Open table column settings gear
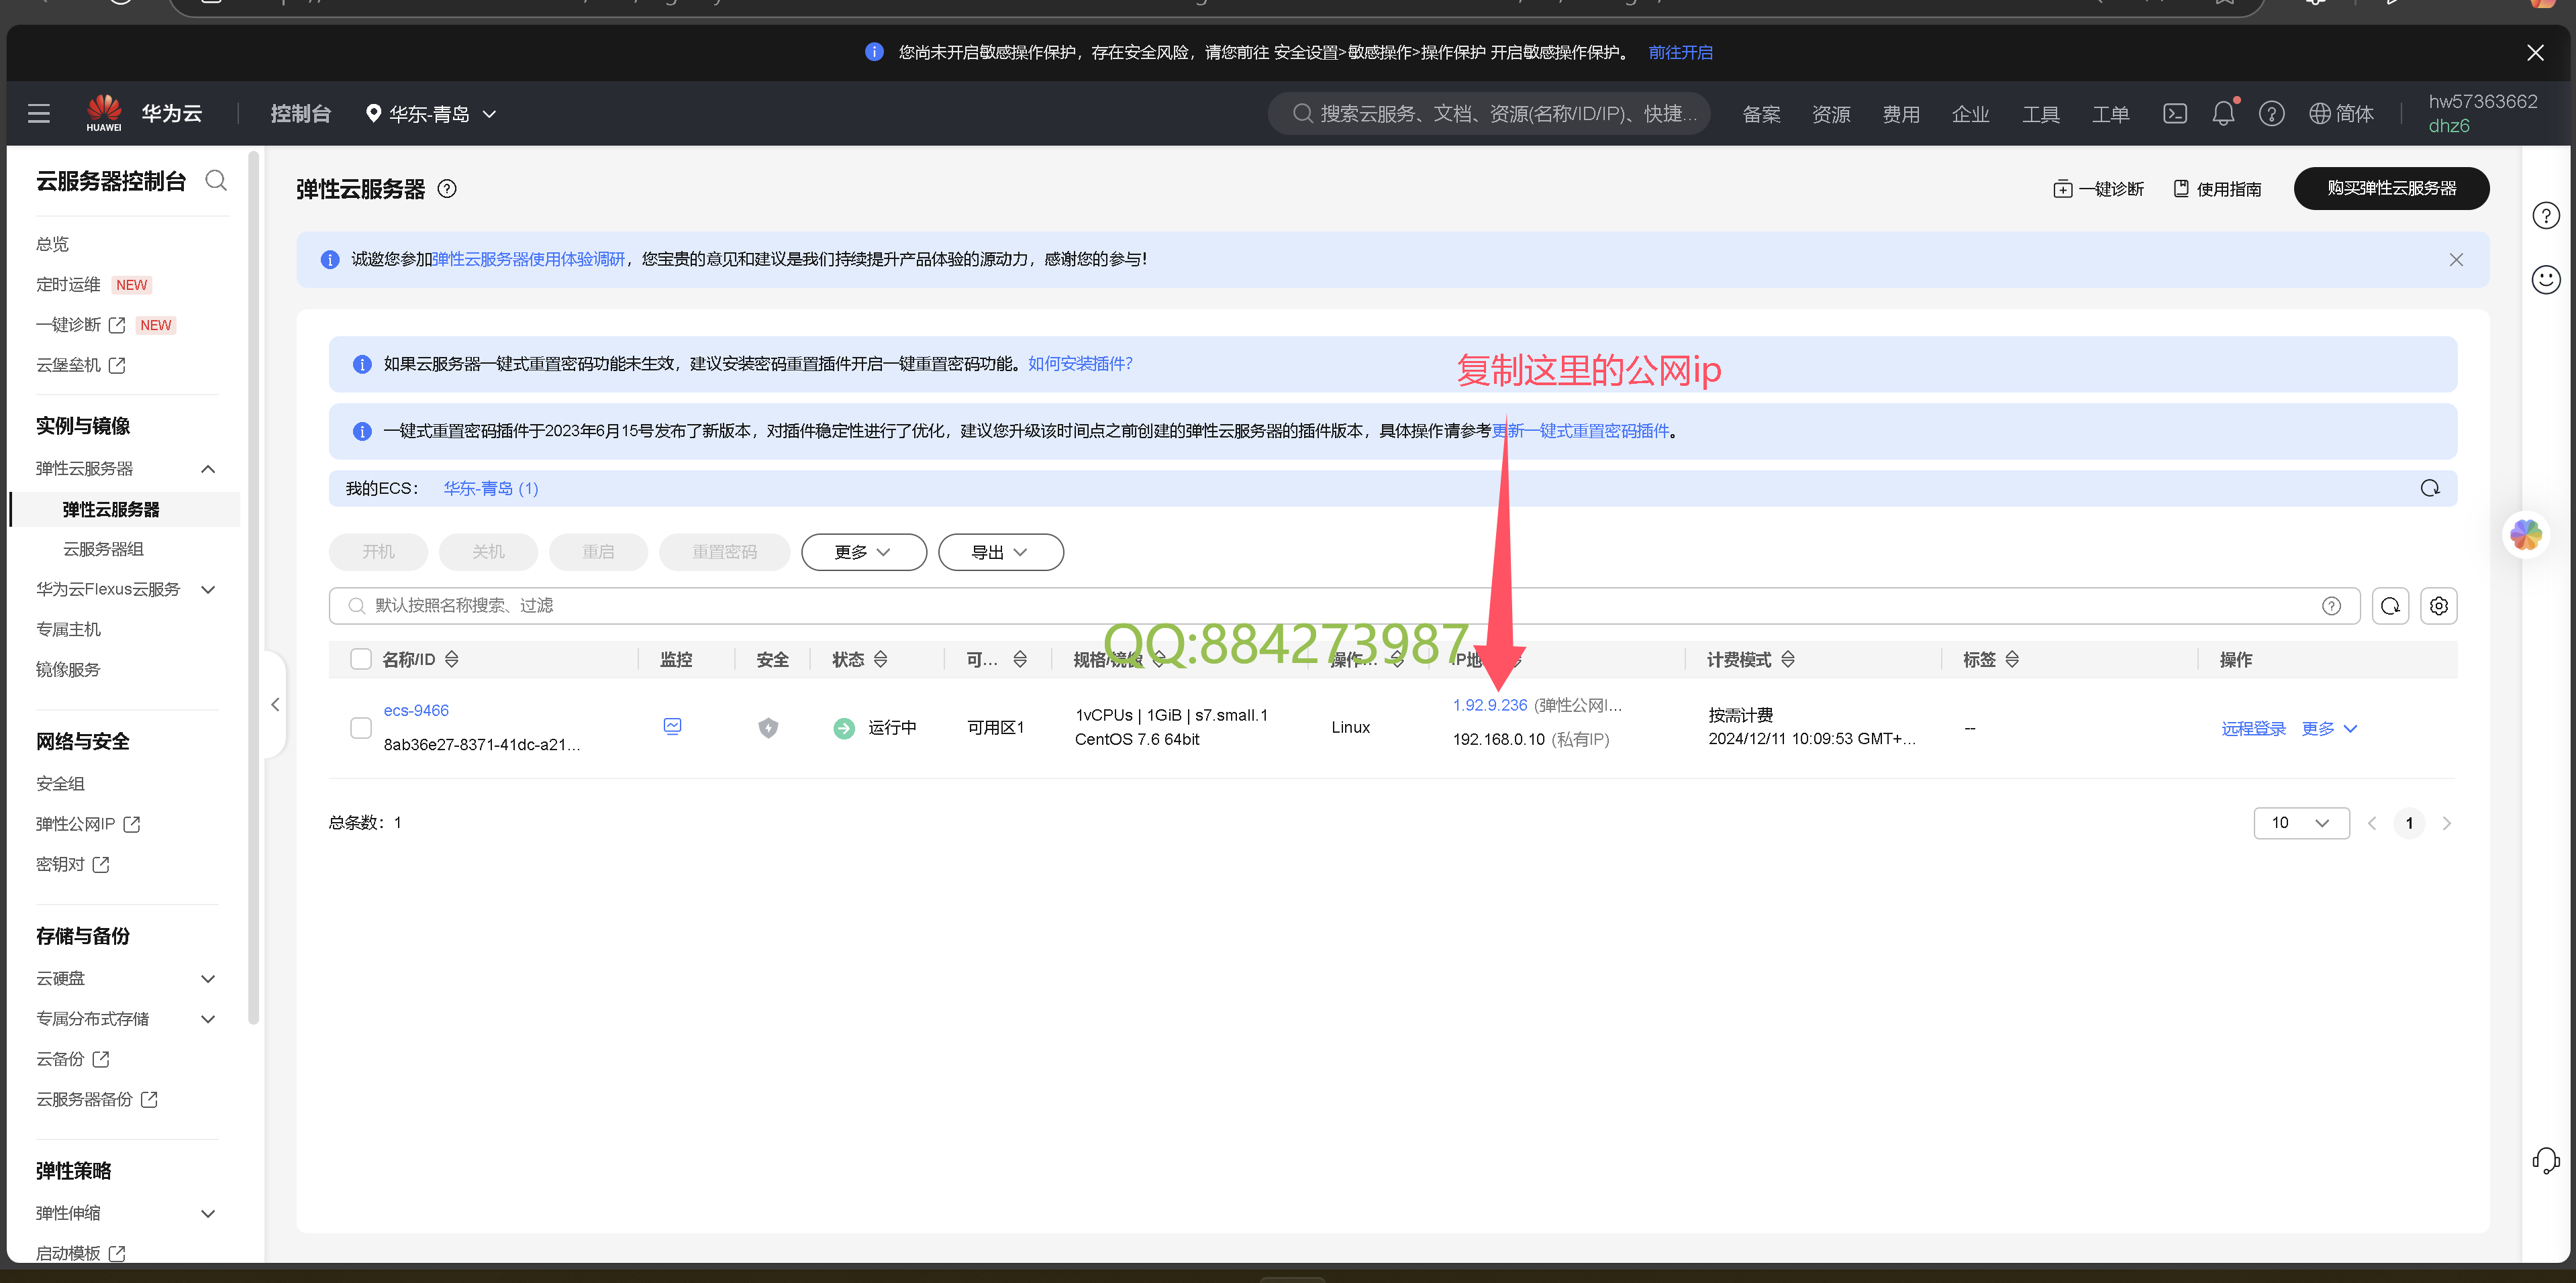Image resolution: width=2576 pixels, height=1283 pixels. click(x=2438, y=606)
